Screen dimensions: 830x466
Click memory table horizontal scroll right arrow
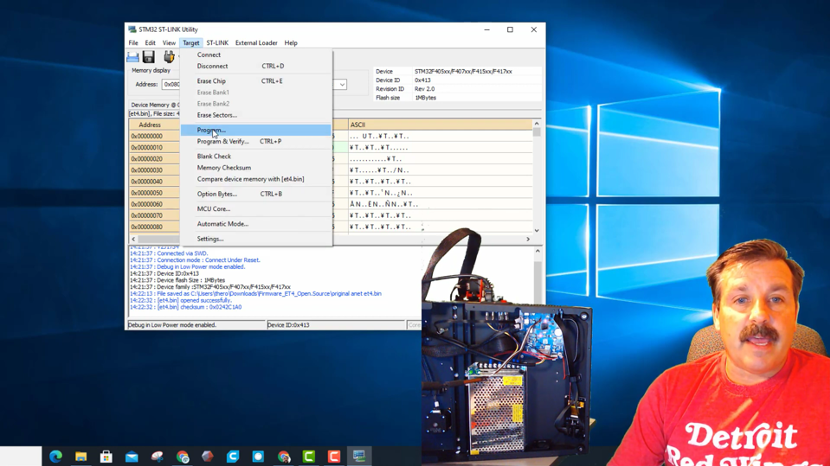pyautogui.click(x=528, y=239)
